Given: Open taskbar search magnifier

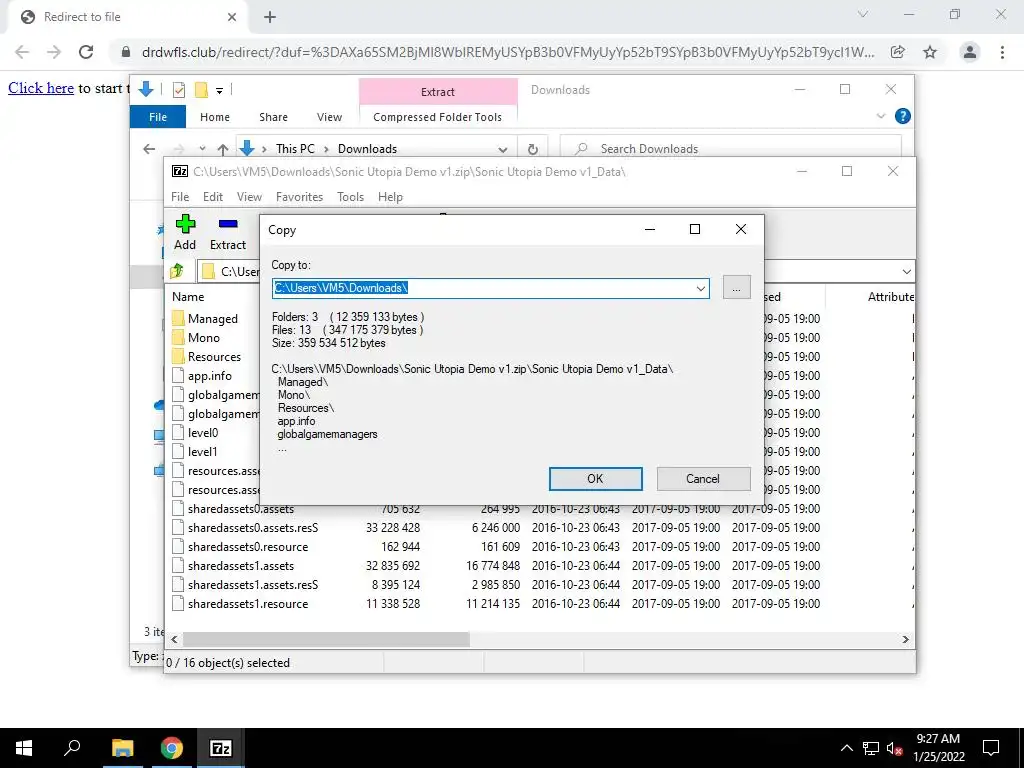Looking at the screenshot, I should [x=72, y=748].
